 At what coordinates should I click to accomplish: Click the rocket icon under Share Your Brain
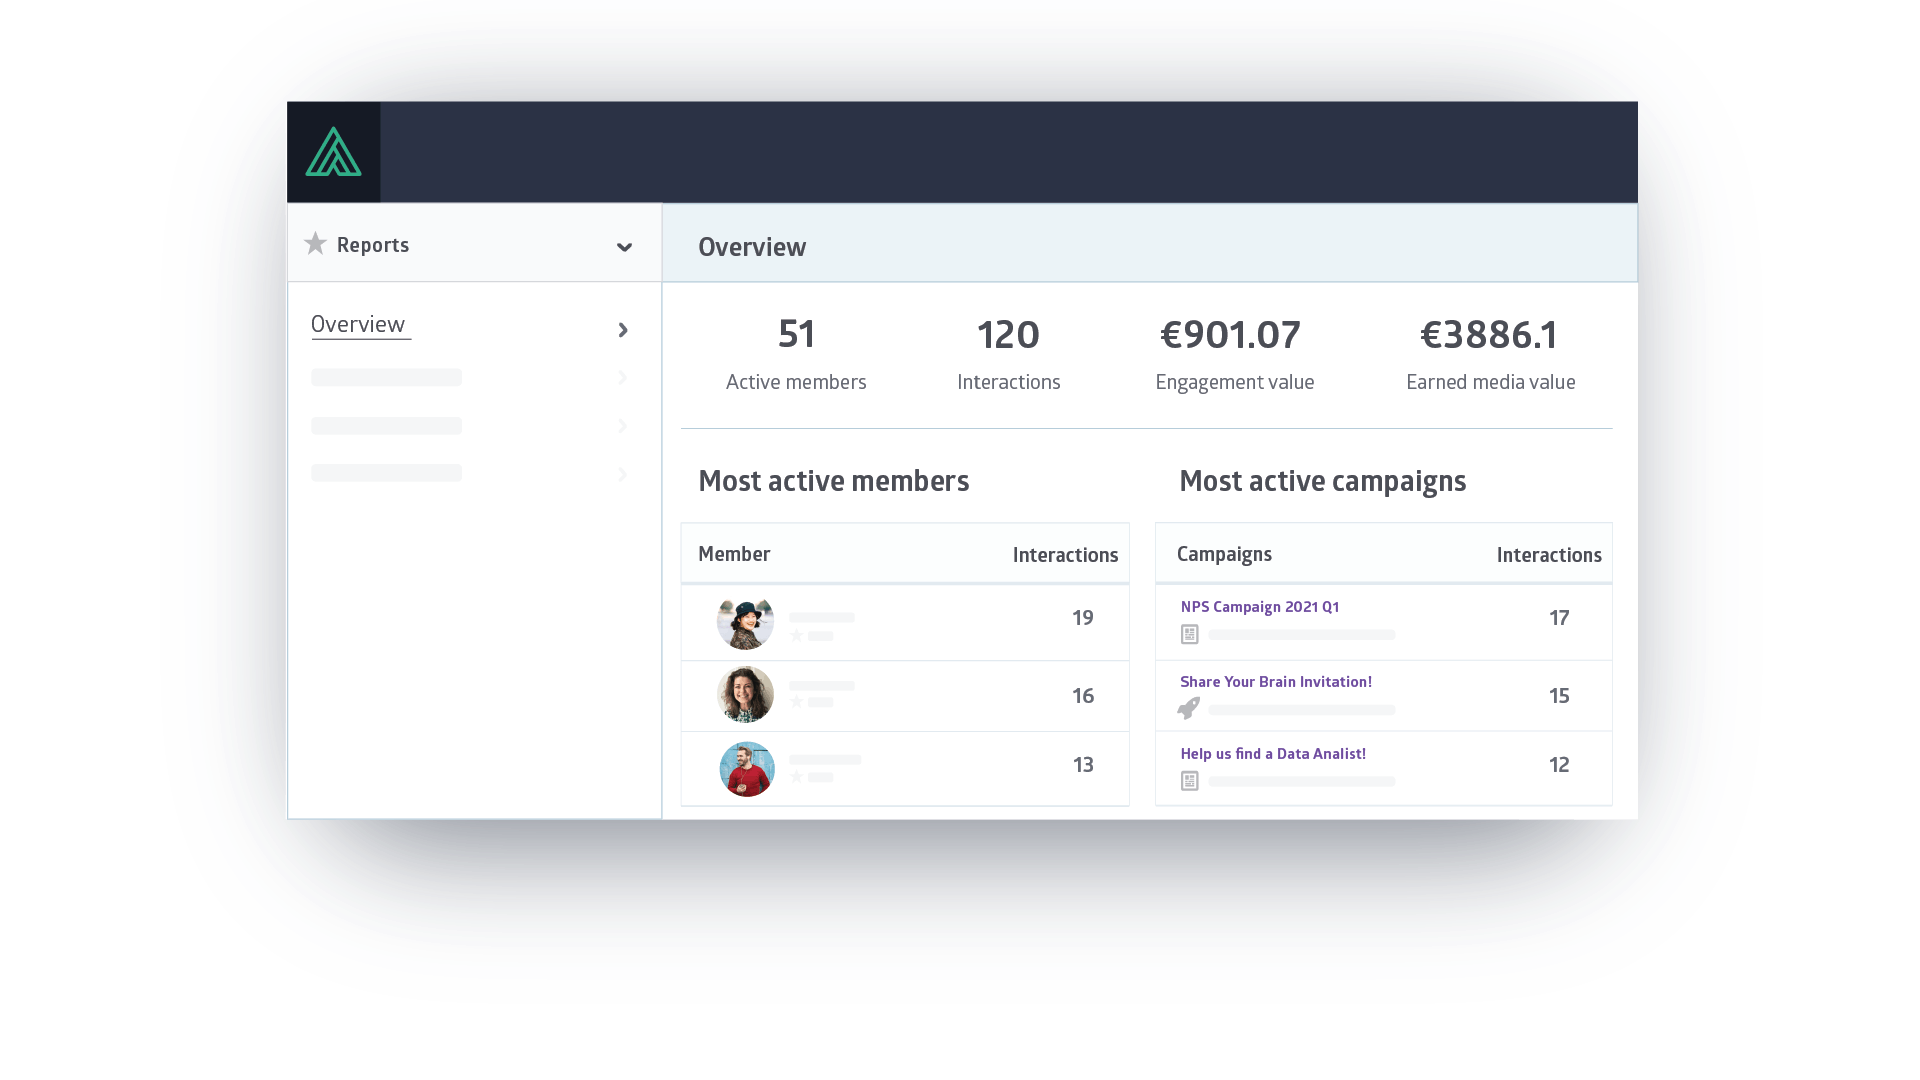pyautogui.click(x=1188, y=708)
